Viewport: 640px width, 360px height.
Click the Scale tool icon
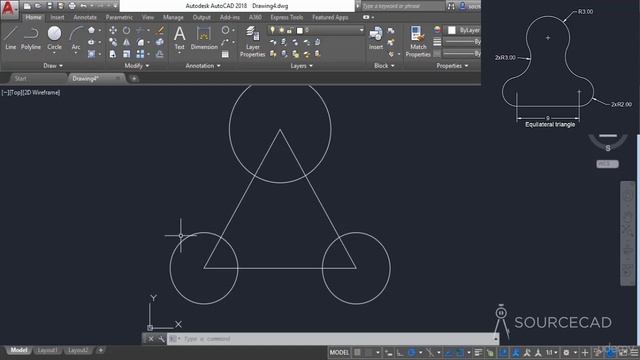point(127,54)
